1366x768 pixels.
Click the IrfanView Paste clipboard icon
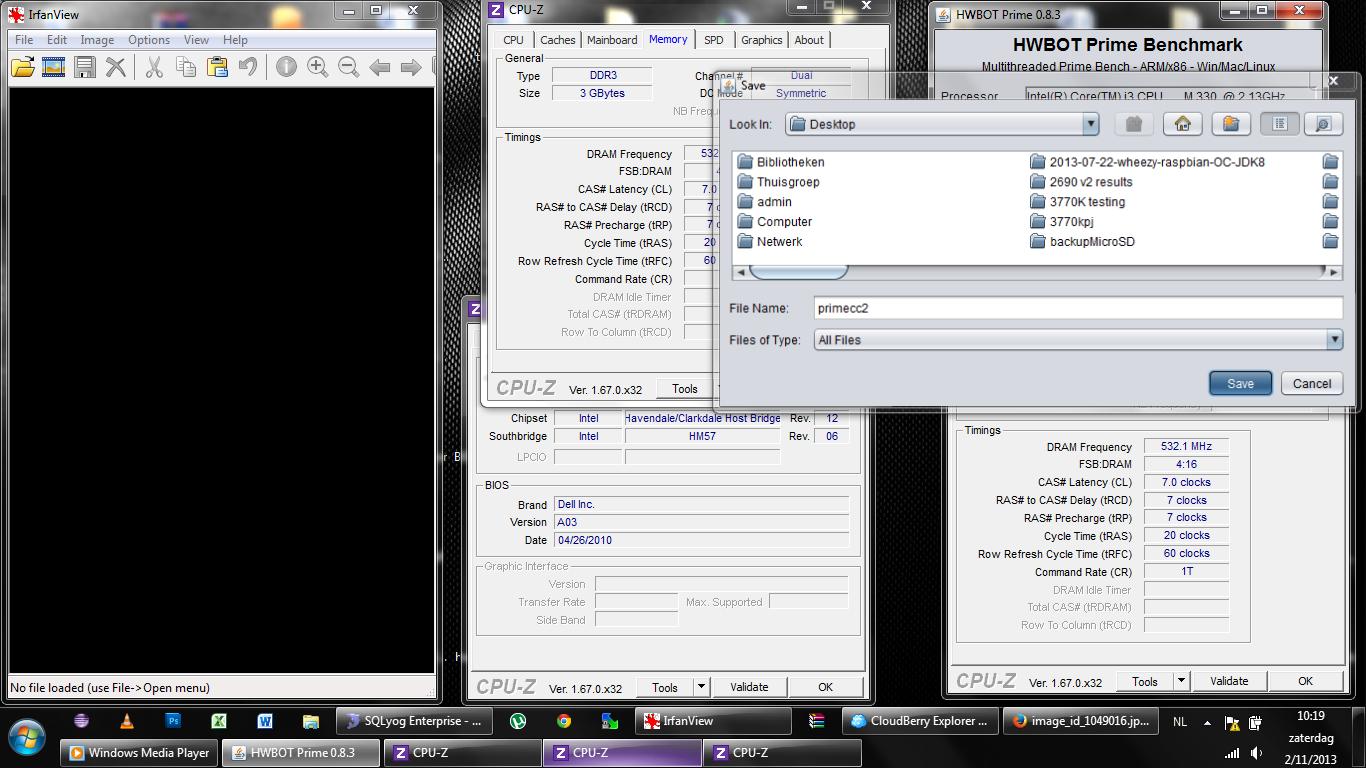(217, 67)
